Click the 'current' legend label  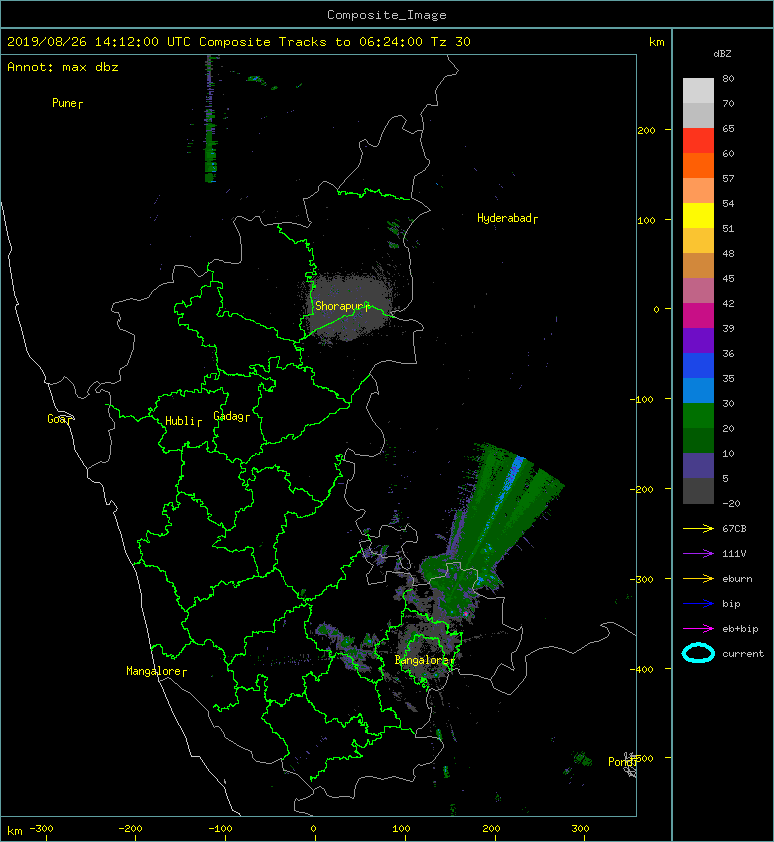pyautogui.click(x=743, y=654)
